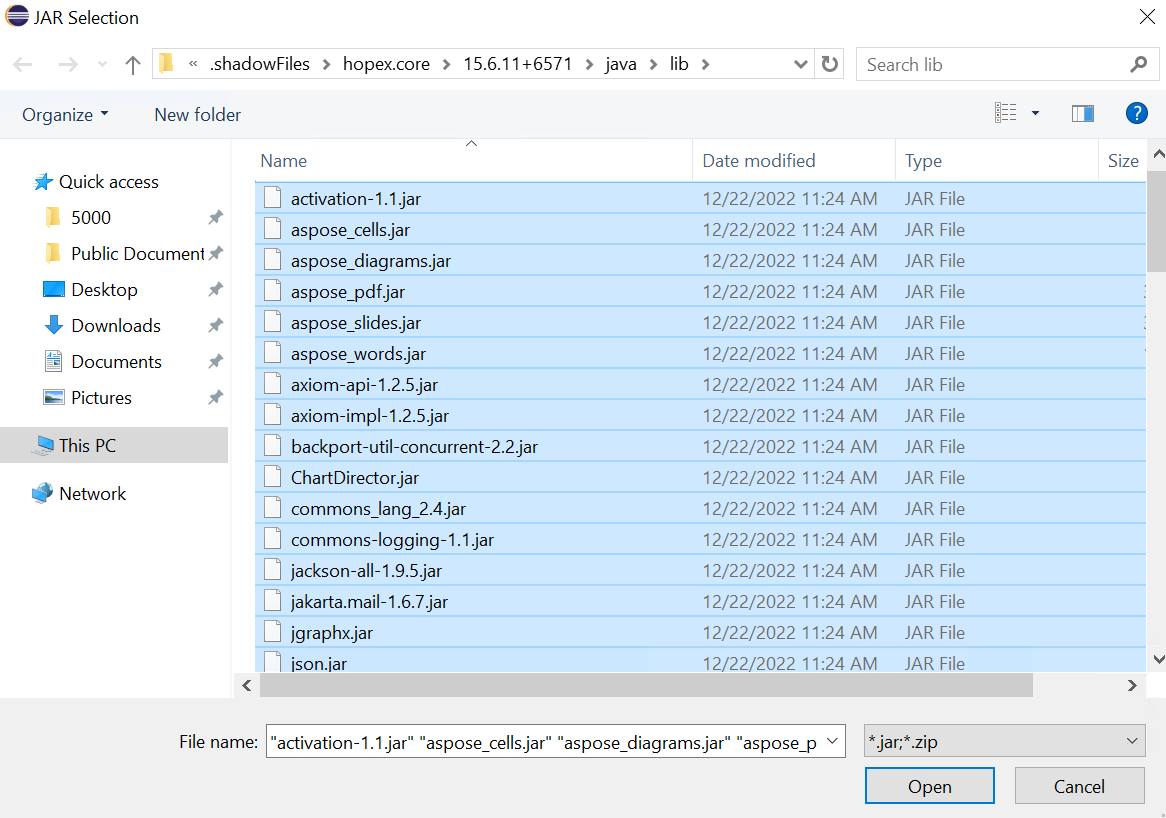Click the file icon of jgraphx.jar
The width and height of the screenshot is (1166, 818).
[273, 631]
